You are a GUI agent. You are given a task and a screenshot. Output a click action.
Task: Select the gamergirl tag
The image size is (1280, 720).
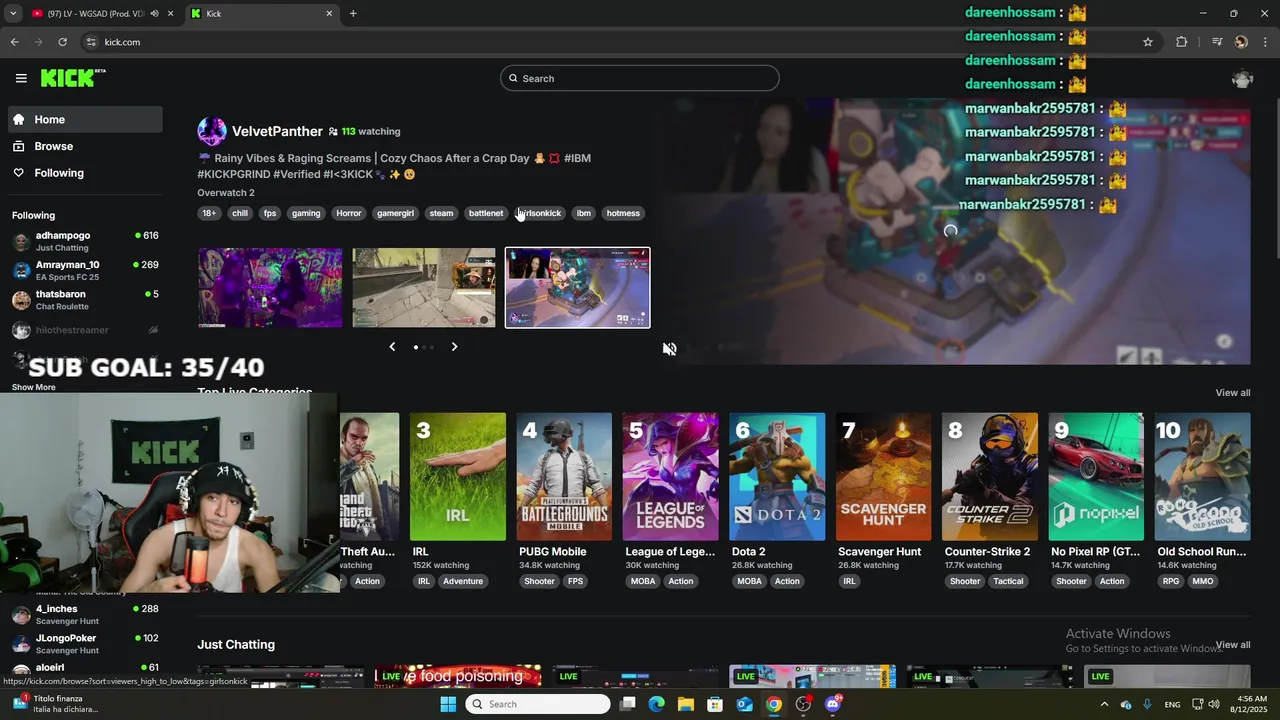point(395,213)
